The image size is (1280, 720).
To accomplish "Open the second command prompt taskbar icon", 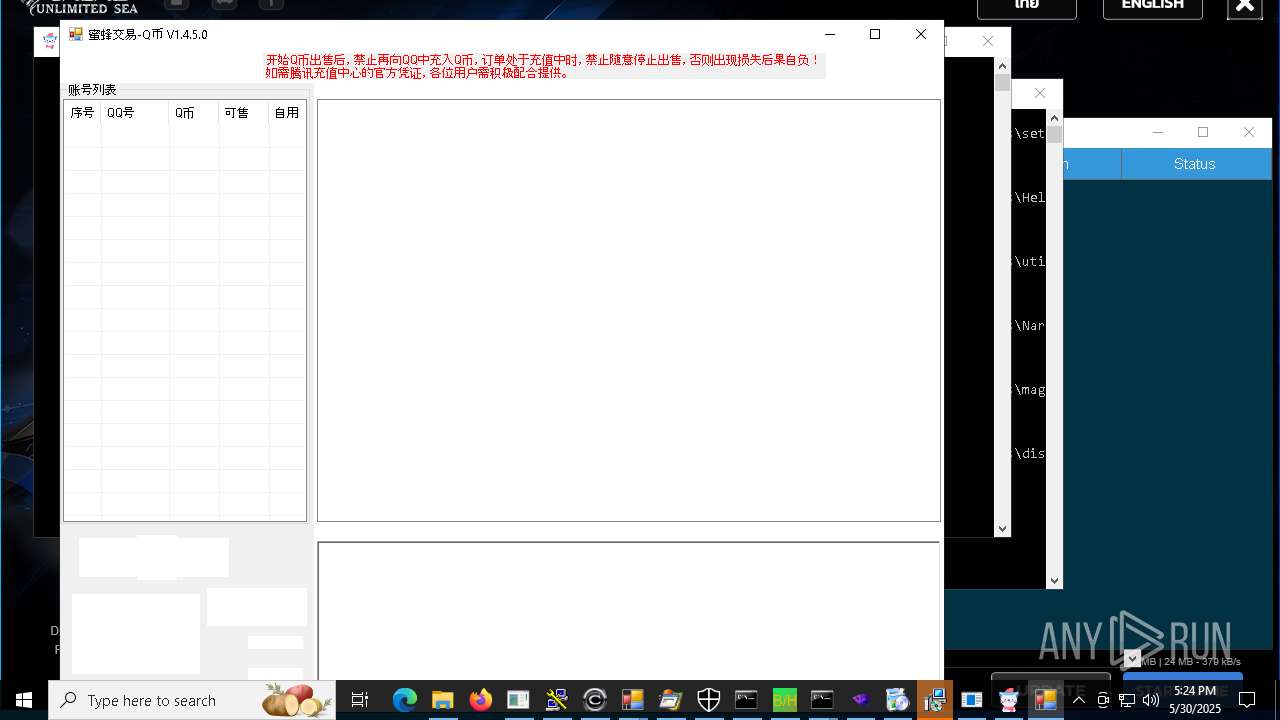I will click(x=822, y=700).
